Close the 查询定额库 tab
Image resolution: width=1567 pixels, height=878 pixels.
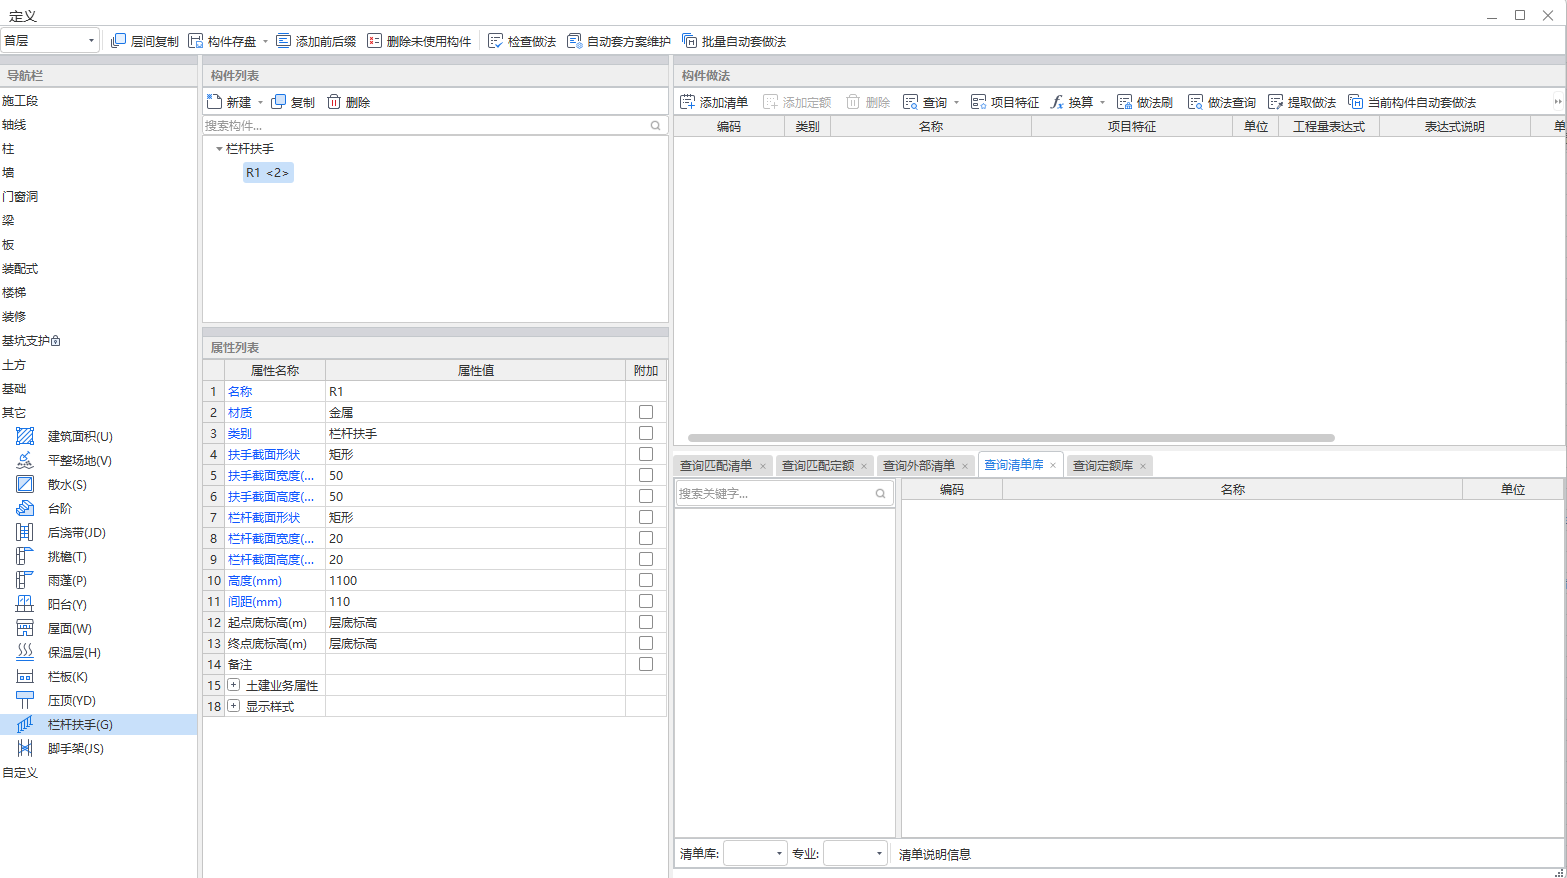tap(1142, 466)
